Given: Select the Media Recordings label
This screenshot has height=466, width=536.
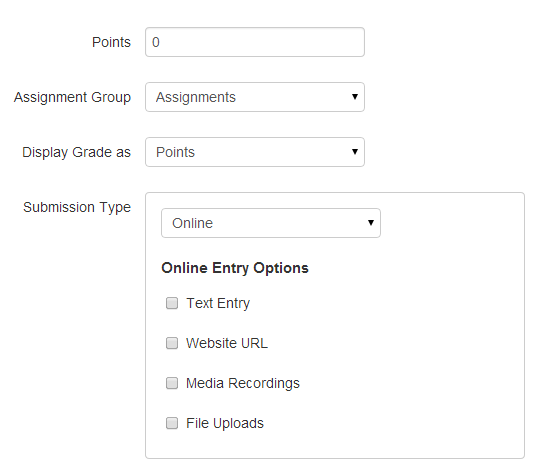Looking at the screenshot, I should [x=243, y=384].
